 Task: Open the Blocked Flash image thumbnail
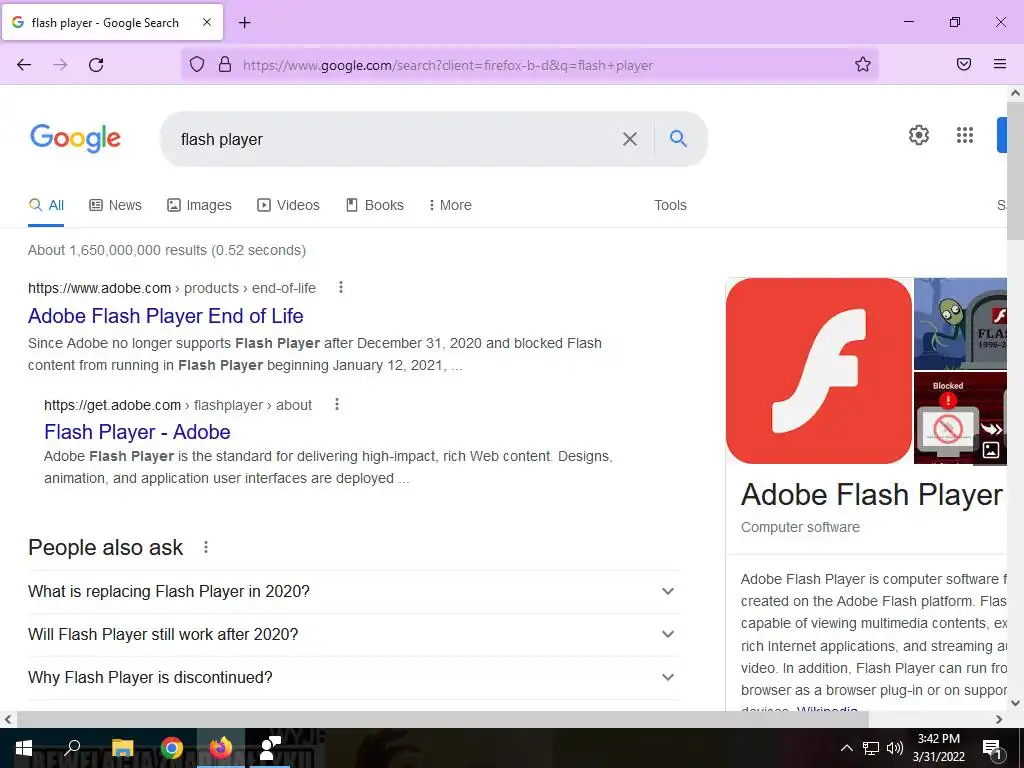coord(960,418)
